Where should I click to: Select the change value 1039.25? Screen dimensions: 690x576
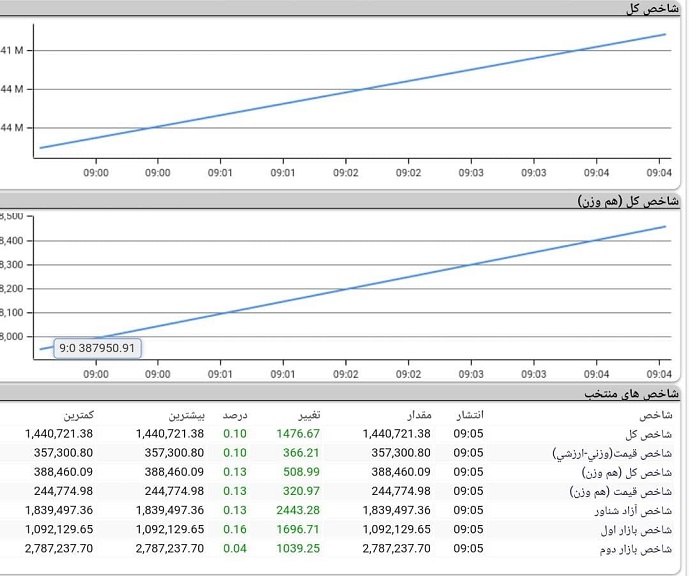298,548
